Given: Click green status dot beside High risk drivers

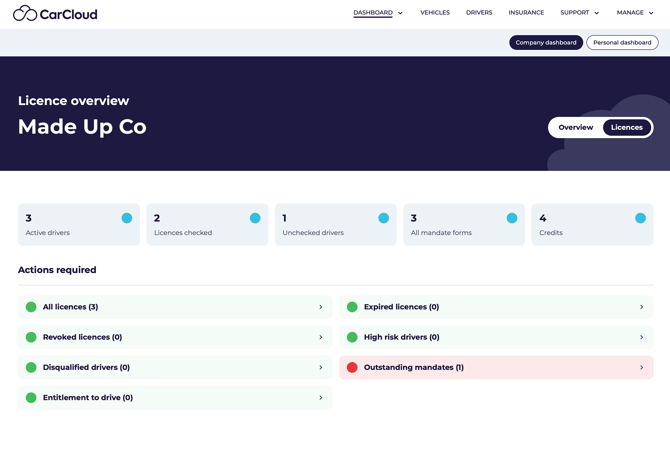Looking at the screenshot, I should click(x=352, y=337).
